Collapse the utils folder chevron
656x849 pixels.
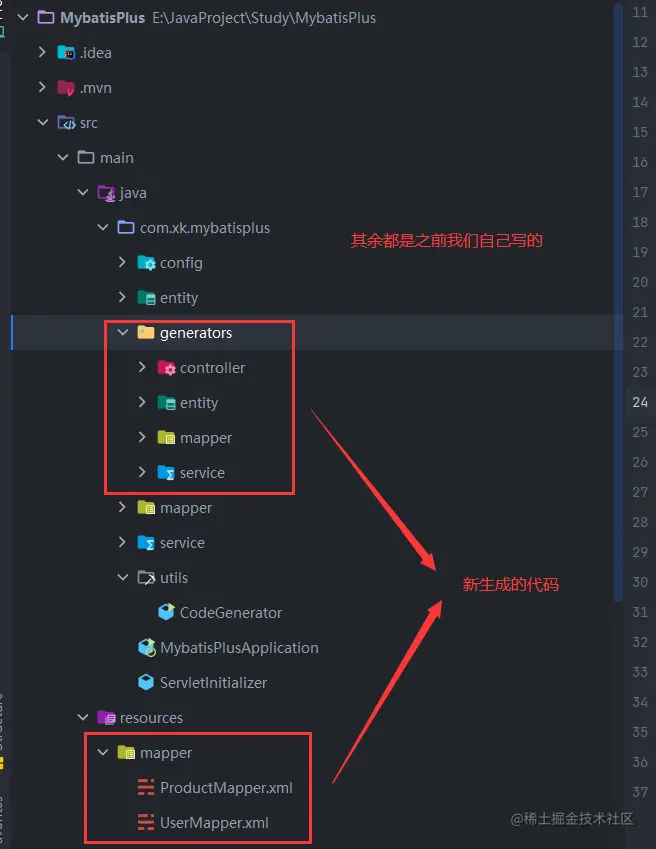(123, 578)
